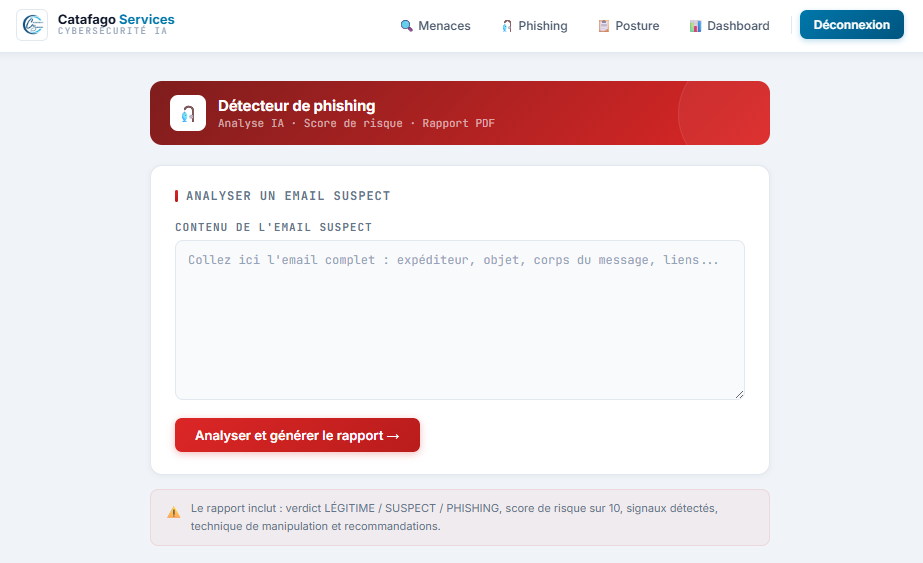The height and width of the screenshot is (563, 923).
Task: Click the Détecteur de phishing title
Action: coord(297,106)
